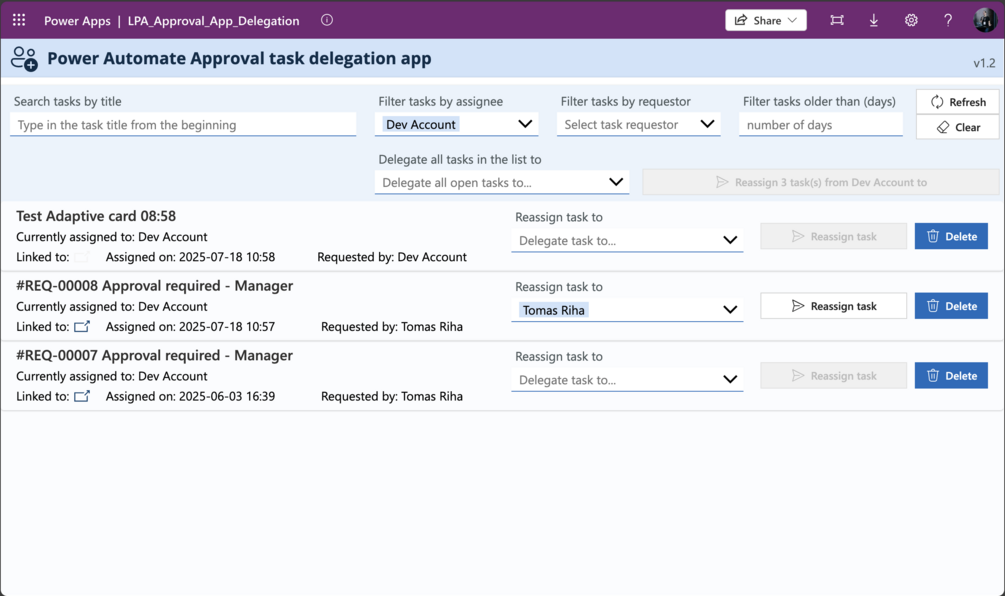Focus the search tasks by title field
1005x596 pixels.
[x=183, y=125]
